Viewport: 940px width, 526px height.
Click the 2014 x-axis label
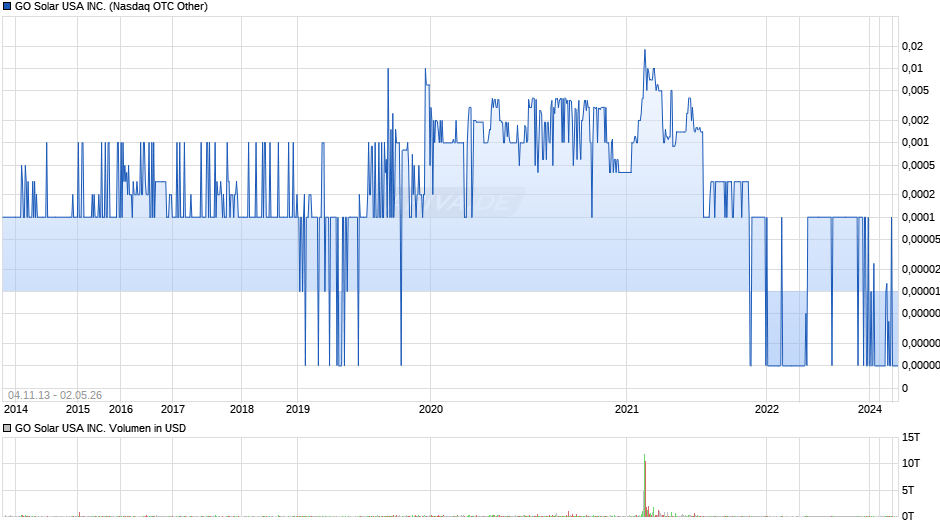click(16, 409)
